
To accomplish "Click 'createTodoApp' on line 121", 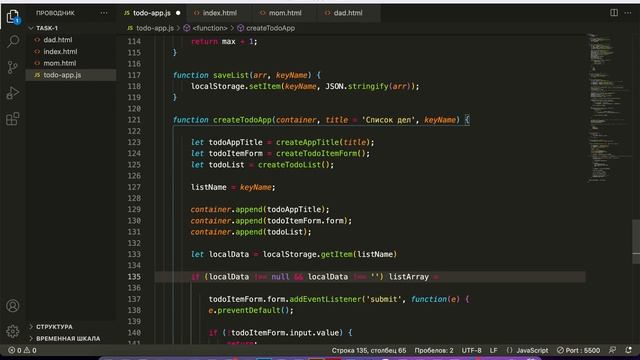I will (x=242, y=120).
